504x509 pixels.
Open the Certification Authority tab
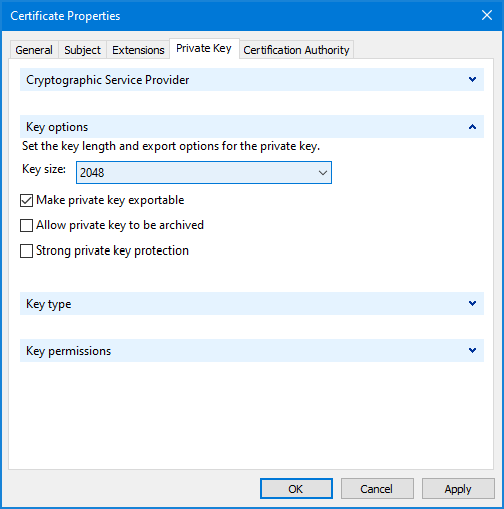coord(296,50)
